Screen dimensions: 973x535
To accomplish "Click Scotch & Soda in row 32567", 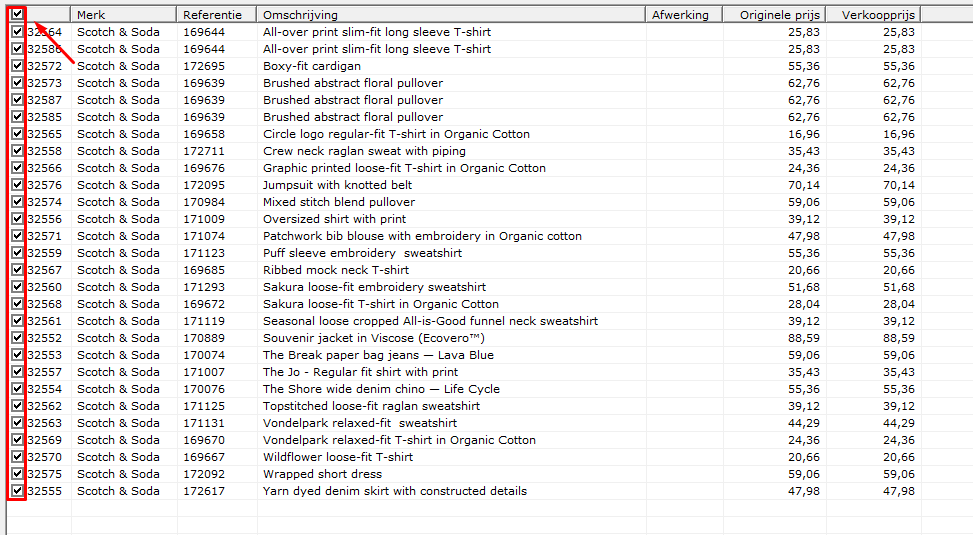I will coord(118,270).
